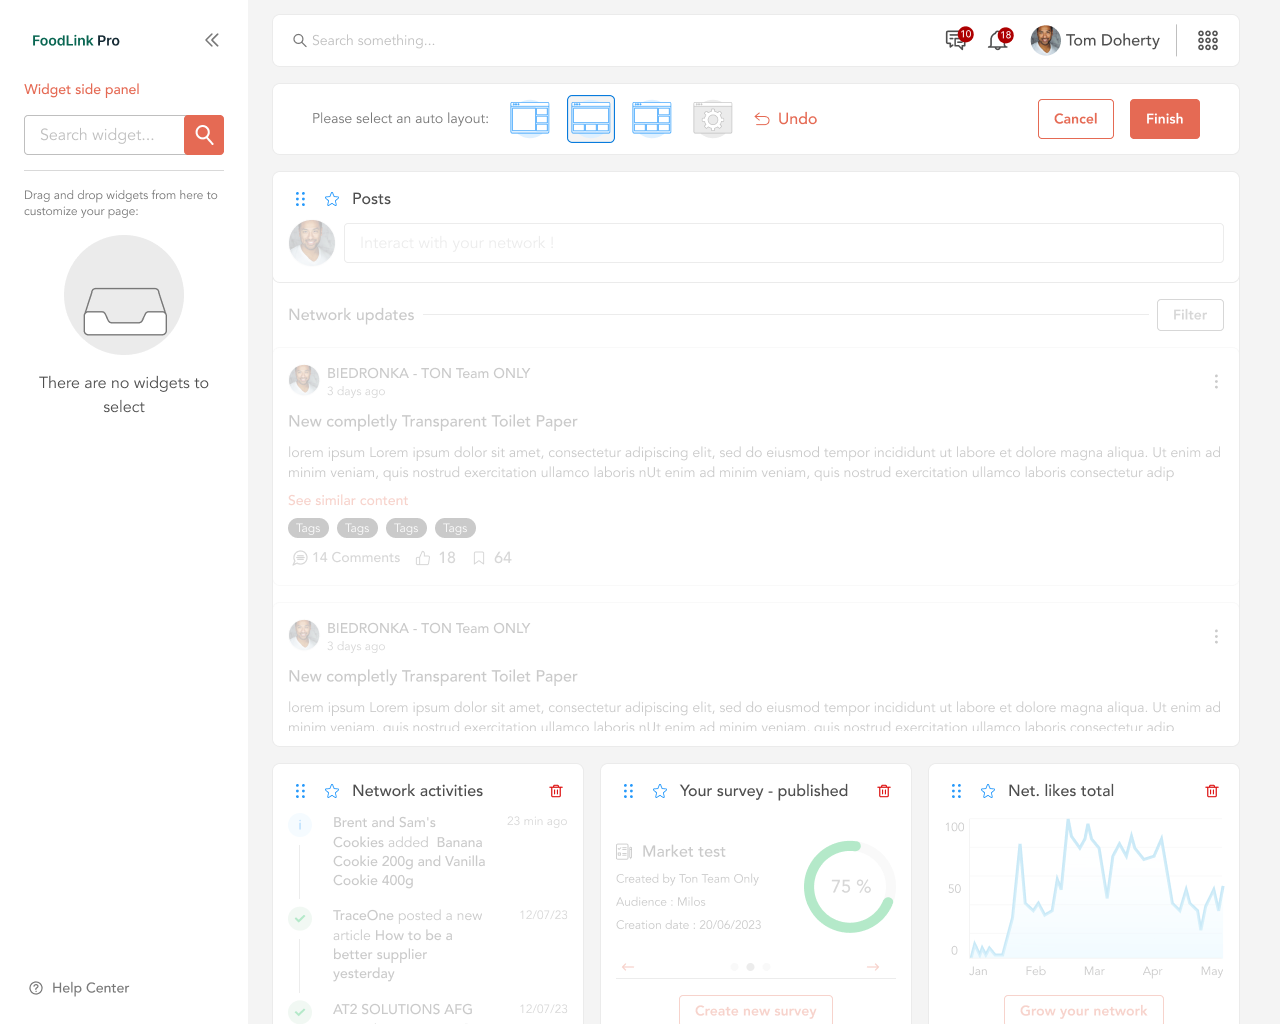Undo the last layout change

(x=785, y=119)
